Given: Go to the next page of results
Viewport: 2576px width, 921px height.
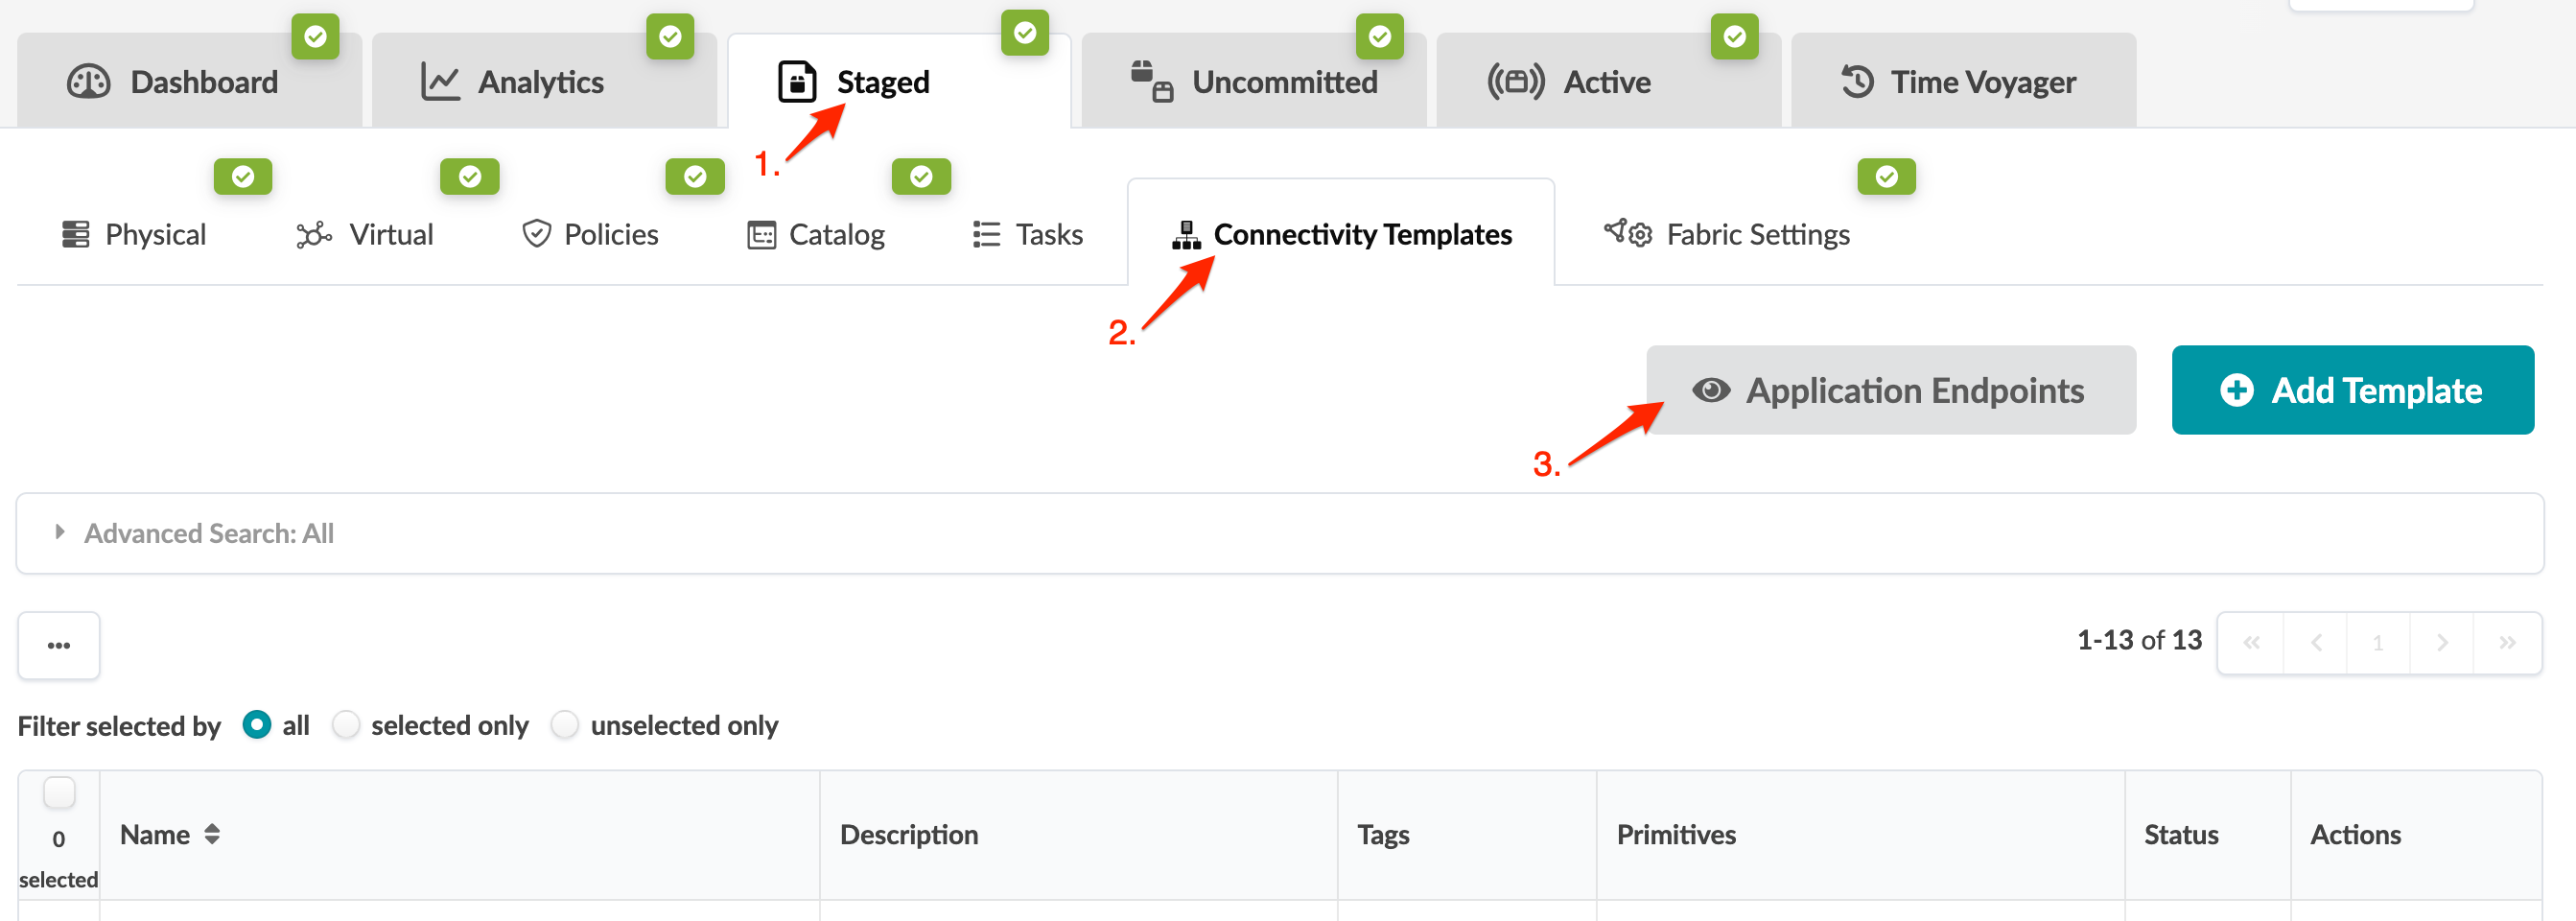Looking at the screenshot, I should click(2441, 643).
